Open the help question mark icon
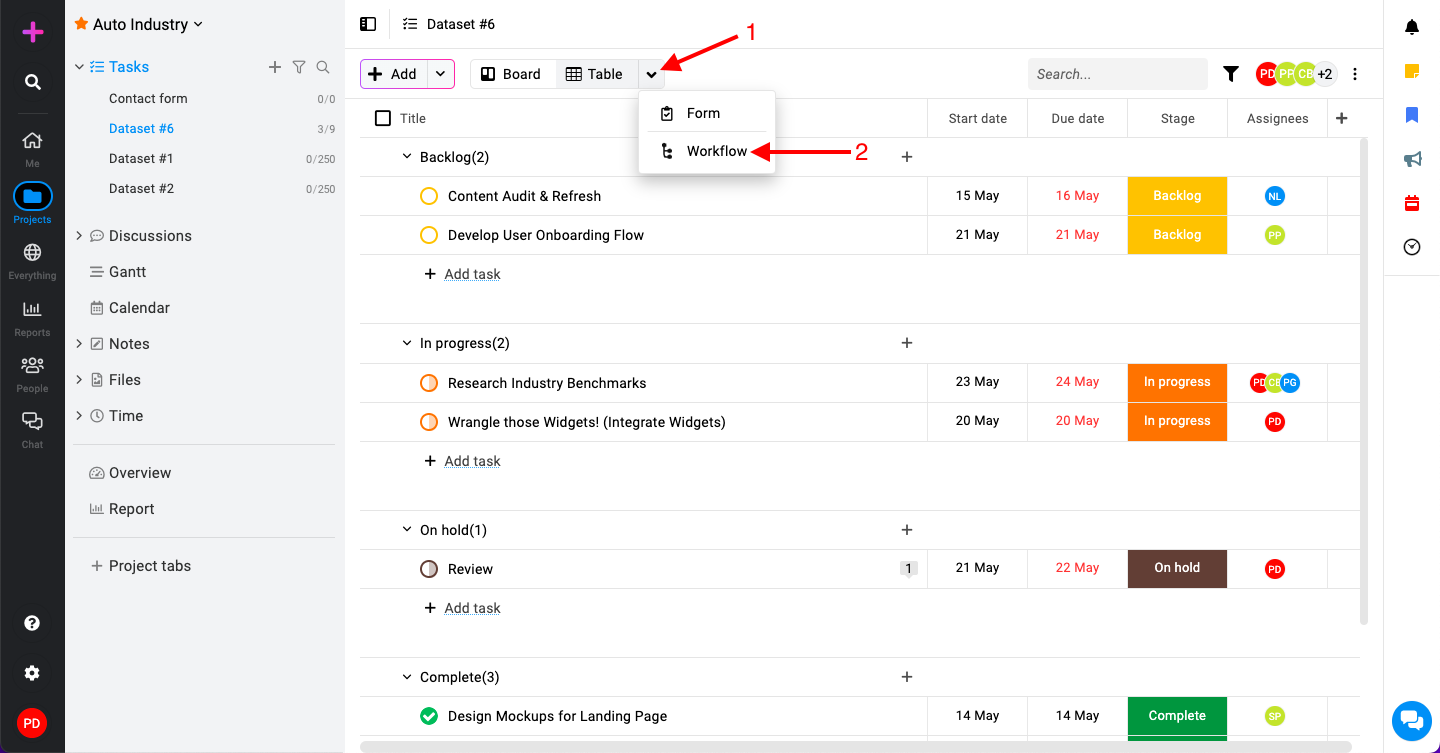Viewport: 1440px width, 753px height. coord(32,623)
